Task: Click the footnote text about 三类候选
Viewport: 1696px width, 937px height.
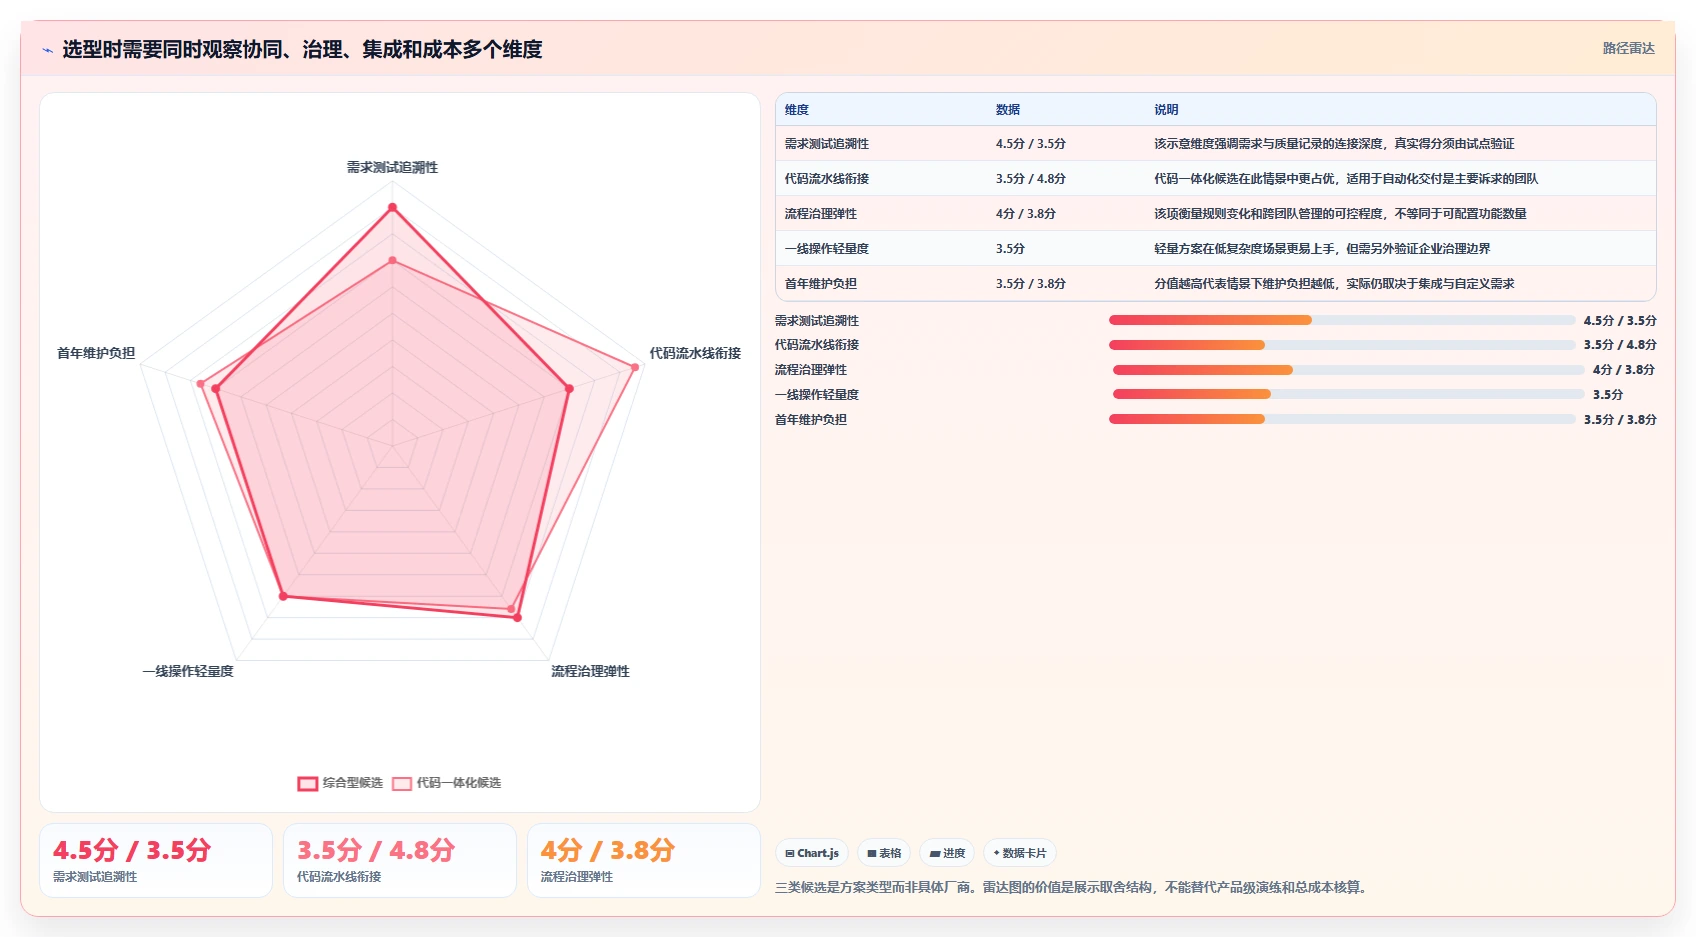Action: pos(1072,887)
